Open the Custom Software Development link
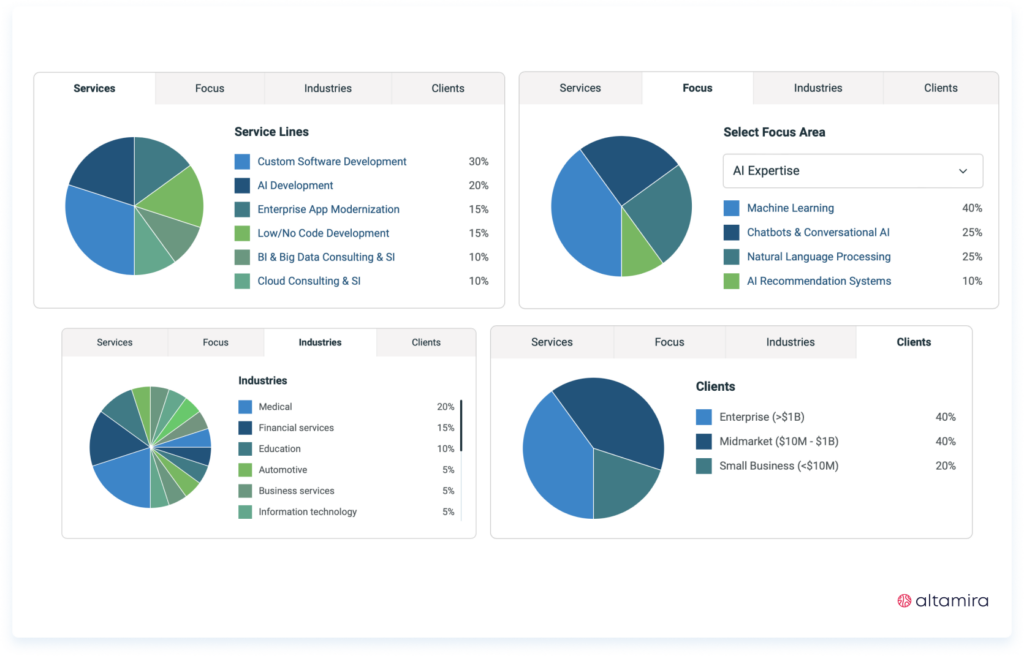Image resolution: width=1024 pixels, height=656 pixels. 331,161
